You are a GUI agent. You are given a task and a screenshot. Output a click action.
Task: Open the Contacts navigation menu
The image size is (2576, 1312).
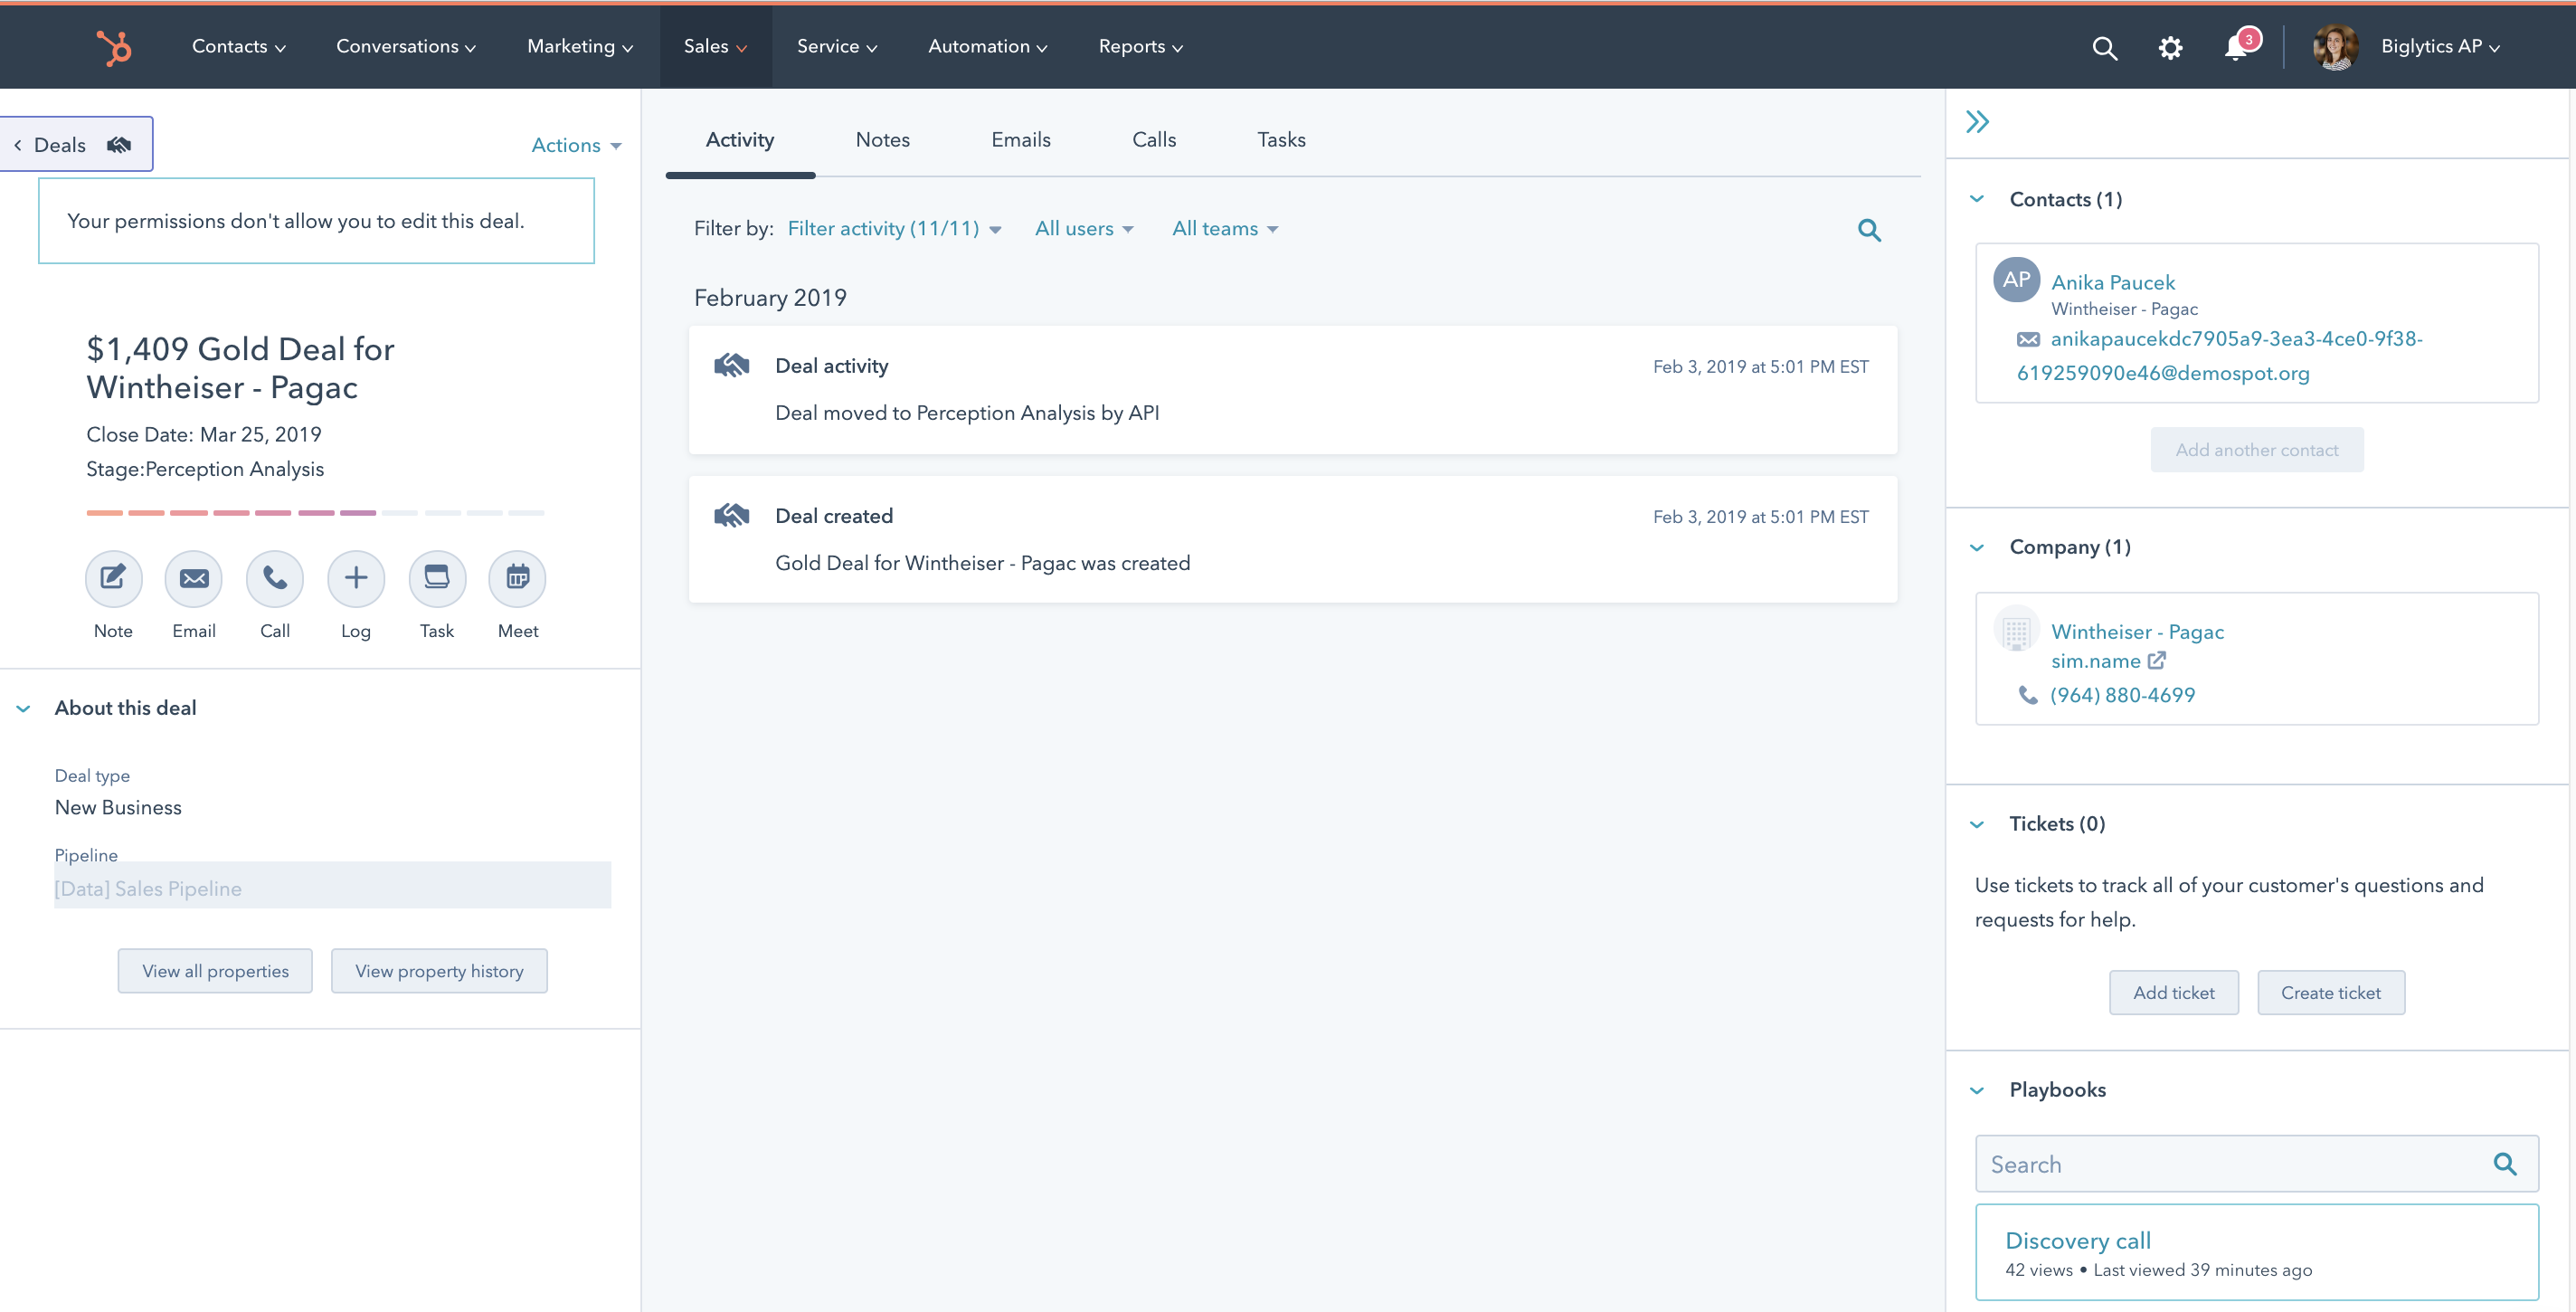[238, 47]
